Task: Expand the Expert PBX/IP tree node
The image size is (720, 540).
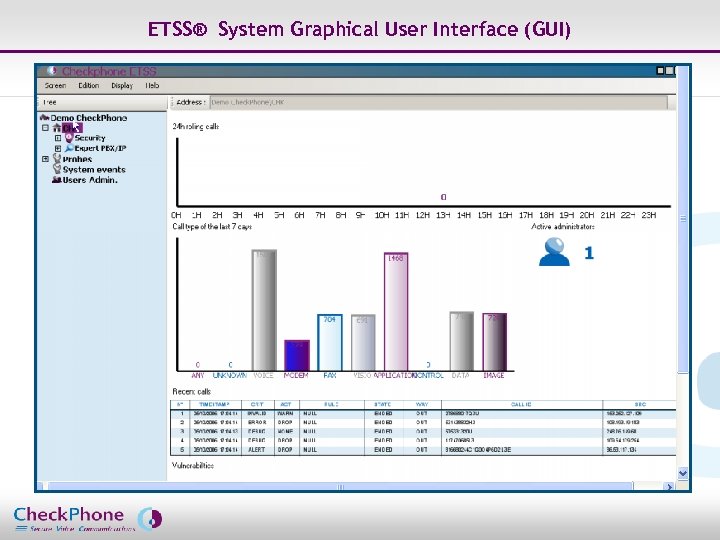Action: (x=58, y=148)
